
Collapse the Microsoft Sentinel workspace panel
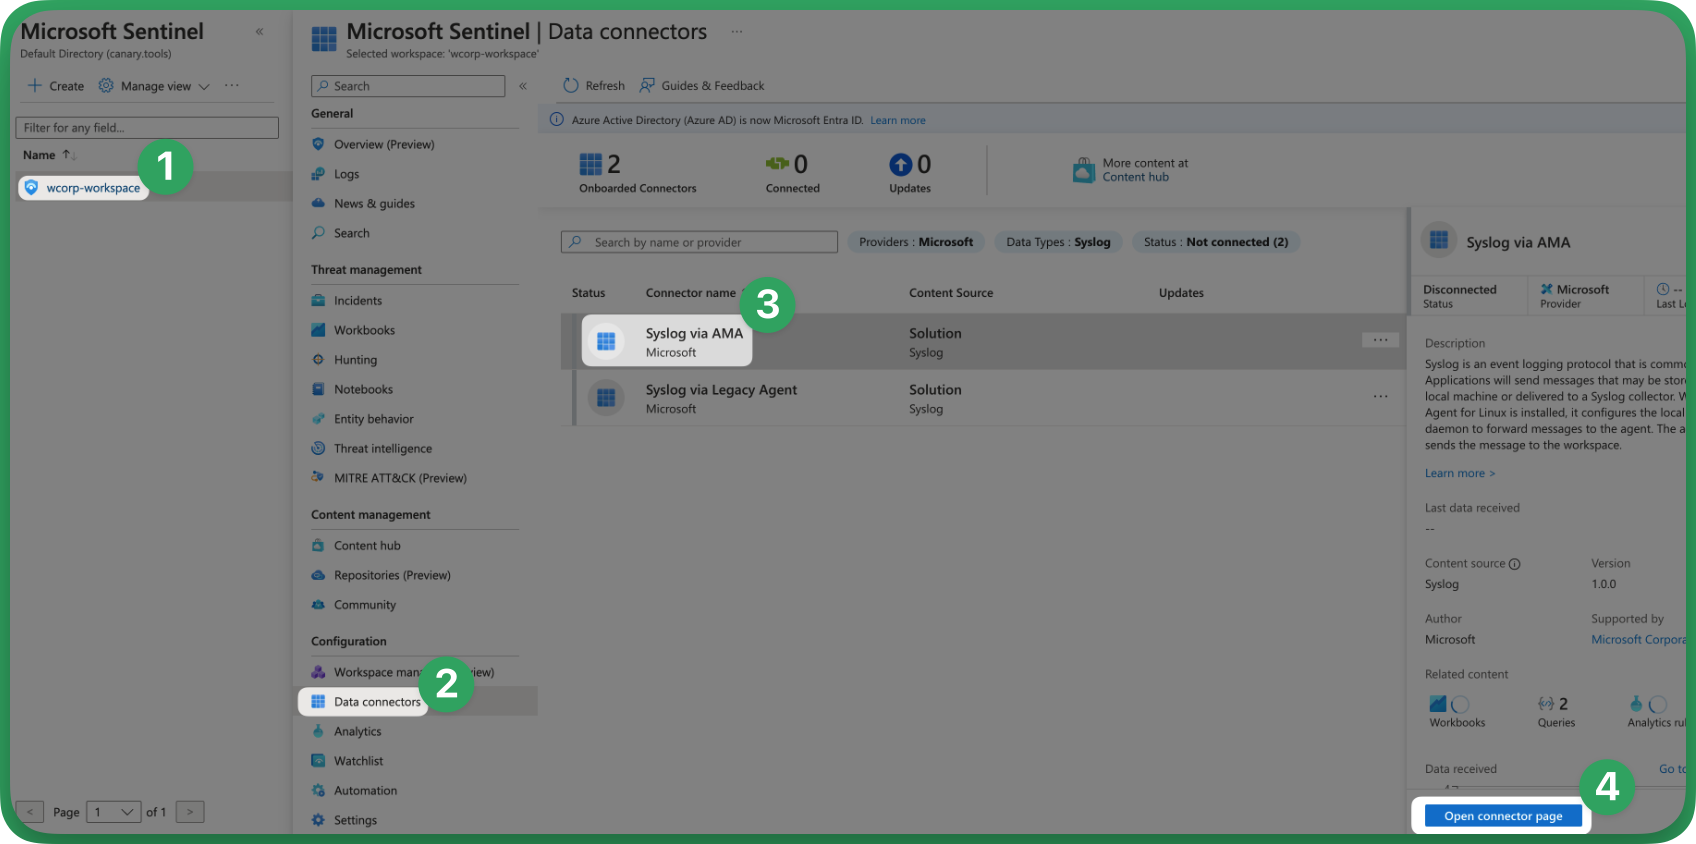(x=260, y=32)
